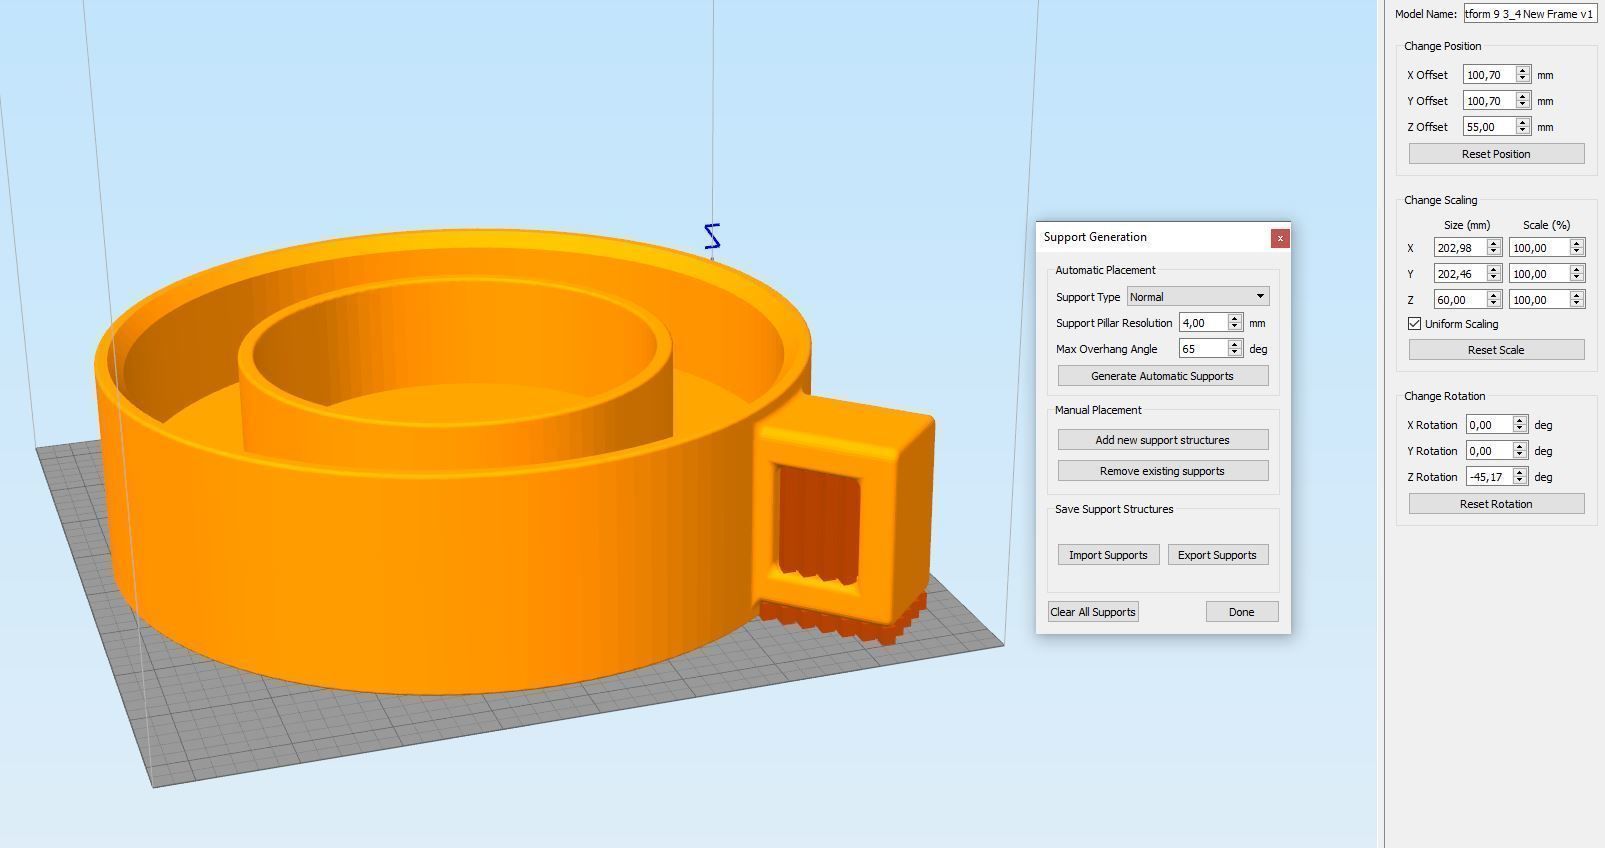Increase X Rotation with up arrow

click(1520, 420)
